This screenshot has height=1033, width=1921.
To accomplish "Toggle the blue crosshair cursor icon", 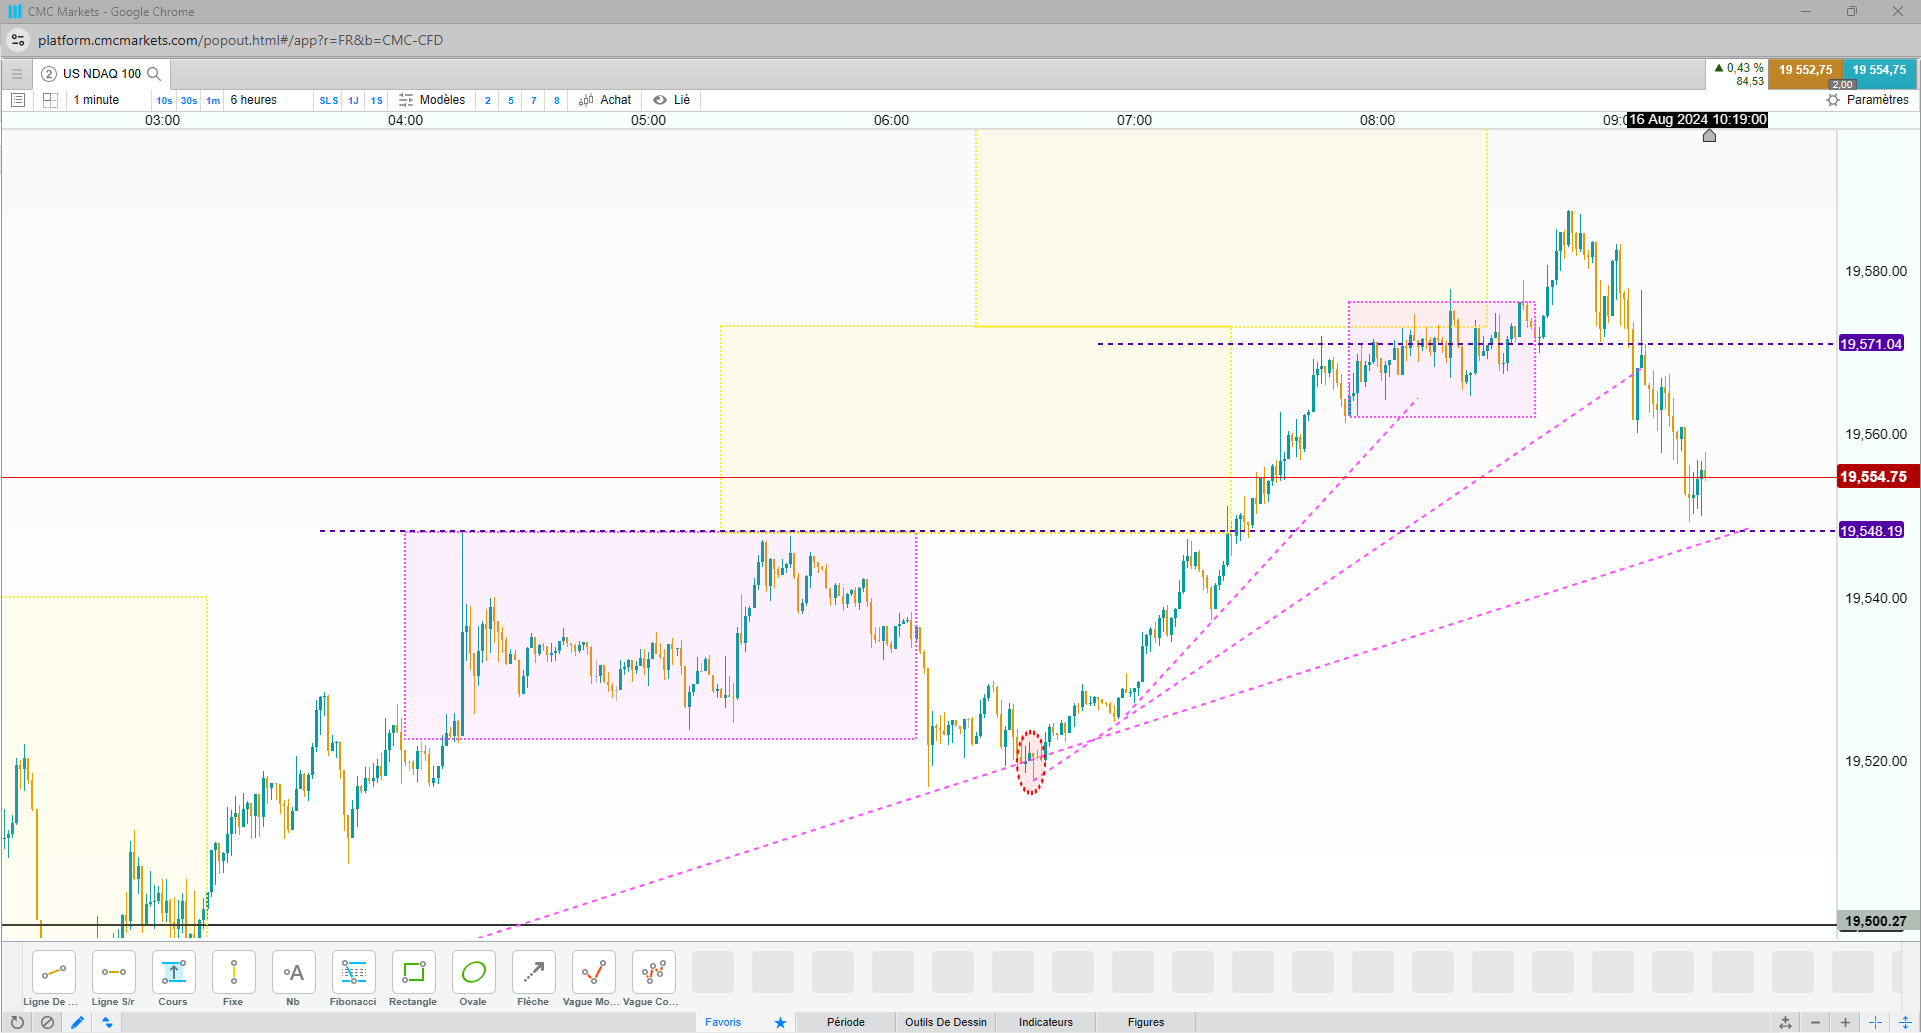I will [1875, 1022].
